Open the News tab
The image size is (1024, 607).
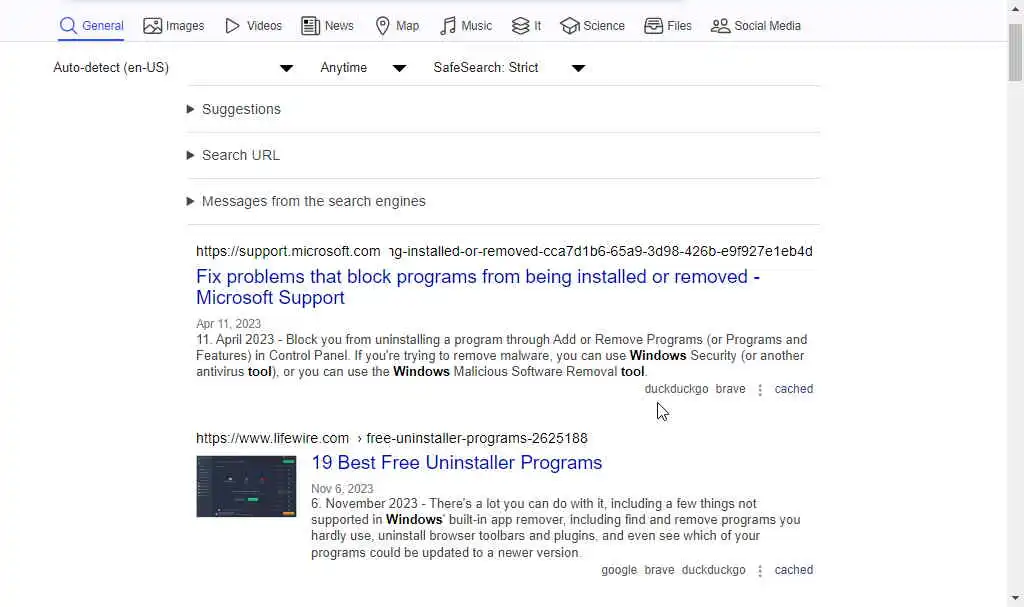(x=327, y=25)
